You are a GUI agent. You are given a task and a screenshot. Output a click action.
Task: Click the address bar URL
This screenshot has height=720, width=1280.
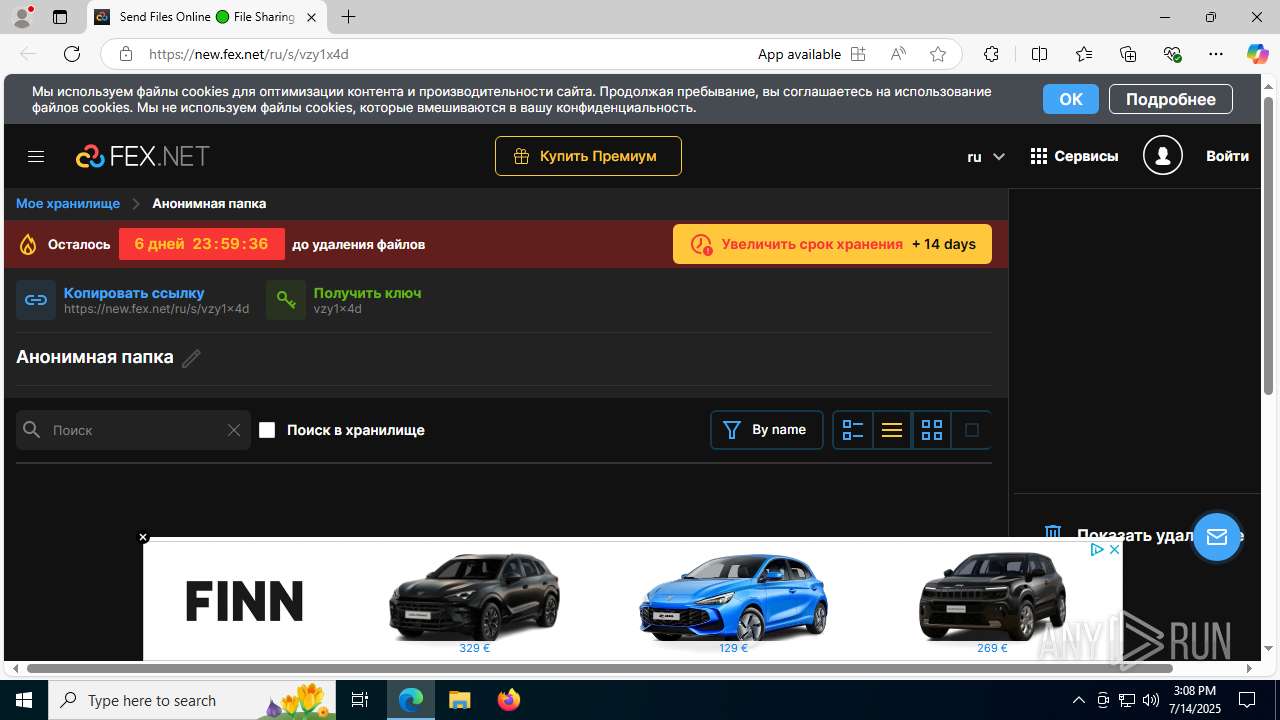pos(249,54)
